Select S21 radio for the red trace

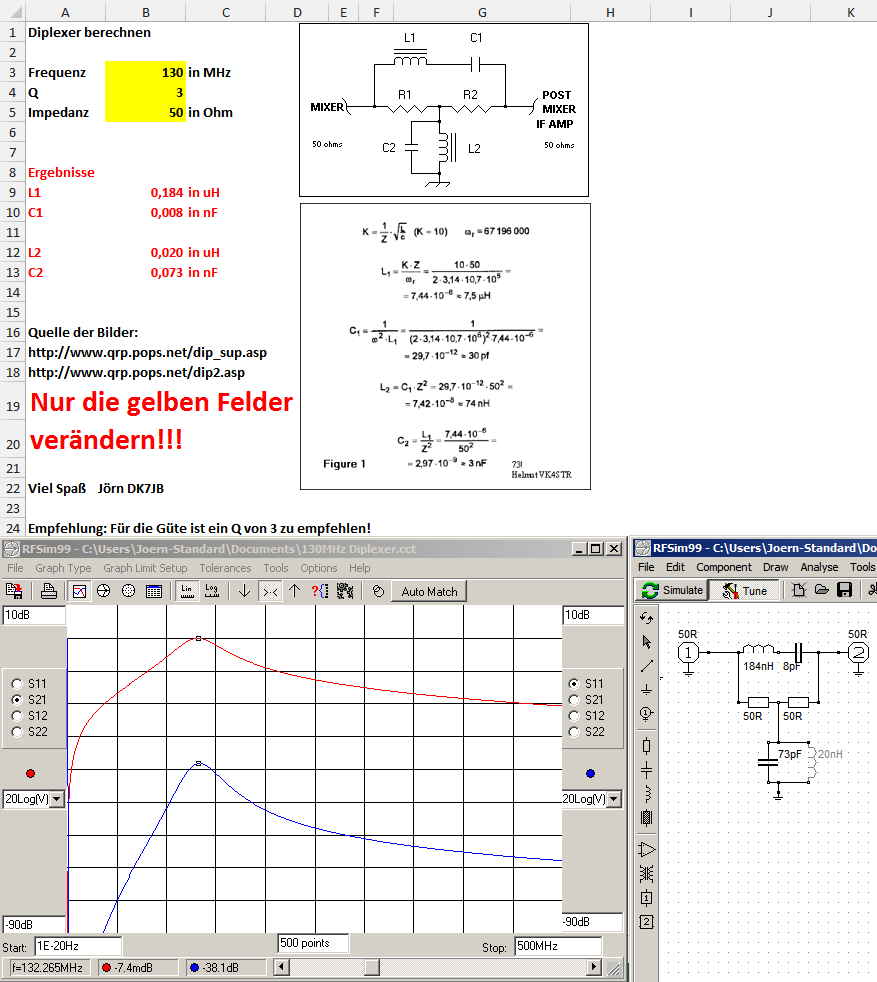tap(17, 700)
